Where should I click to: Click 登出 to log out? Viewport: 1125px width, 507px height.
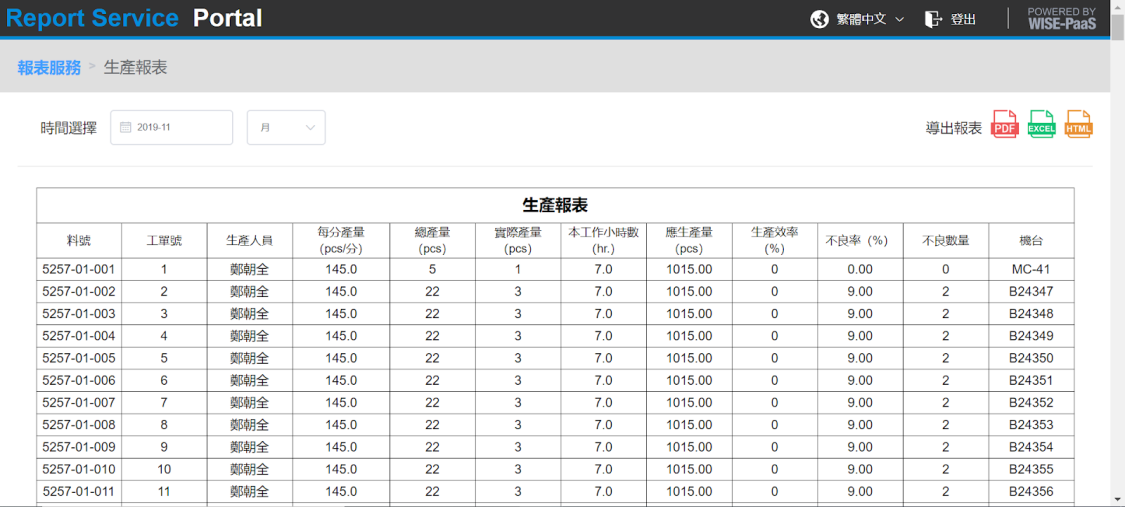pyautogui.click(x=963, y=19)
